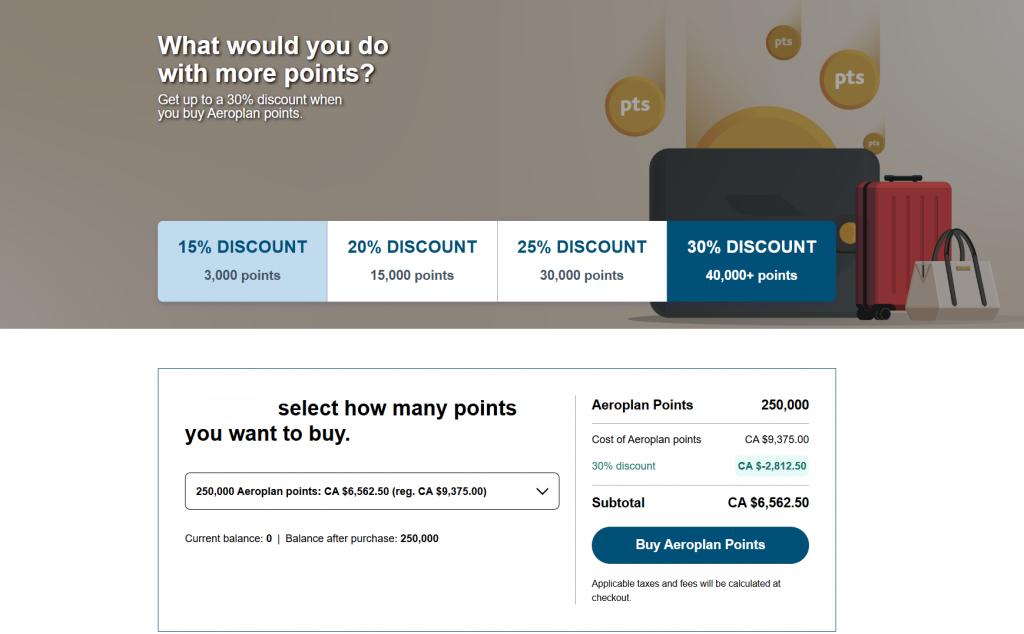Viewport: 1024px width, 634px height.
Task: Click the pts coin left of the black suitcase
Action: pyautogui.click(x=635, y=105)
